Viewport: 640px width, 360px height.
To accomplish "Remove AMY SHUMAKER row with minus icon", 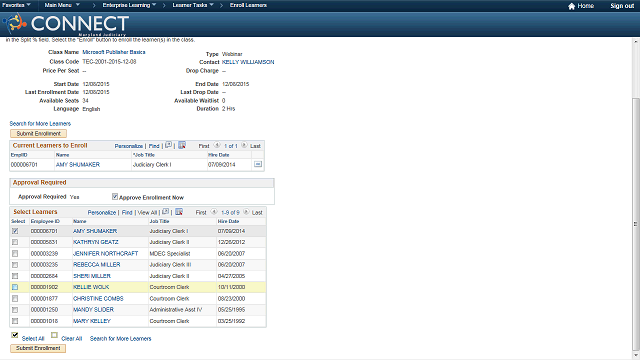I will tap(258, 164).
